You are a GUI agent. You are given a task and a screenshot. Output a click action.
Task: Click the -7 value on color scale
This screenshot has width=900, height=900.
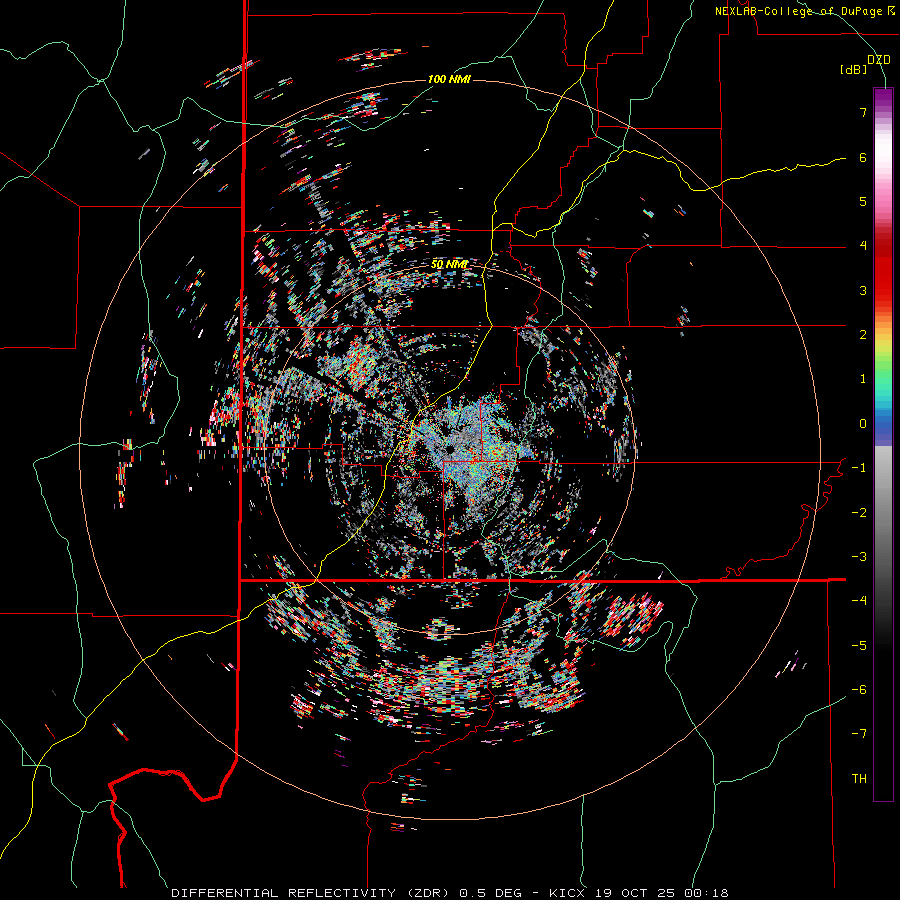click(x=859, y=734)
